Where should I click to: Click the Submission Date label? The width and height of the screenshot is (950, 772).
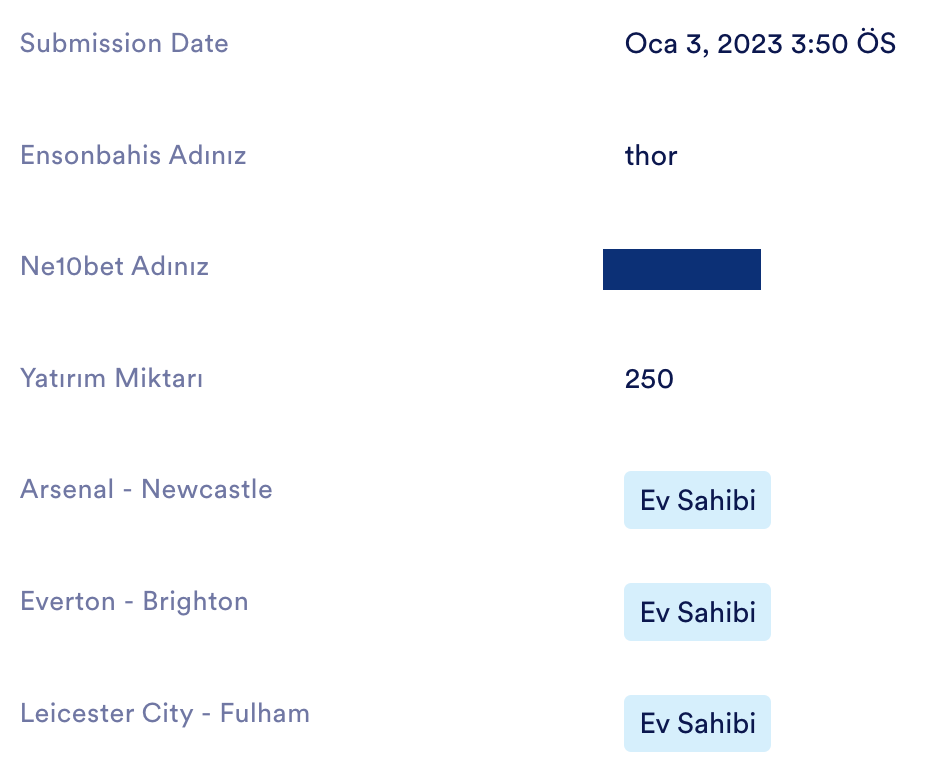[x=124, y=44]
